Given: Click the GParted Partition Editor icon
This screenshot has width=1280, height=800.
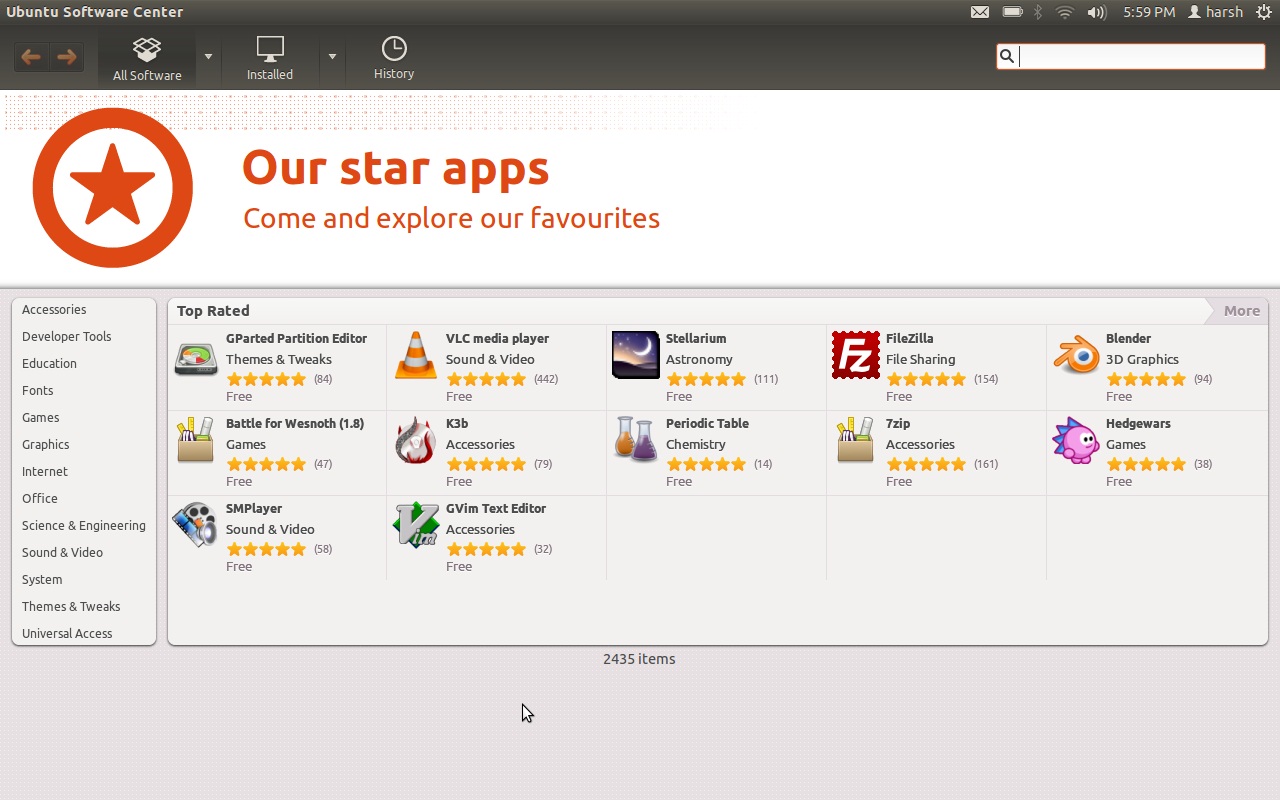Looking at the screenshot, I should (196, 357).
